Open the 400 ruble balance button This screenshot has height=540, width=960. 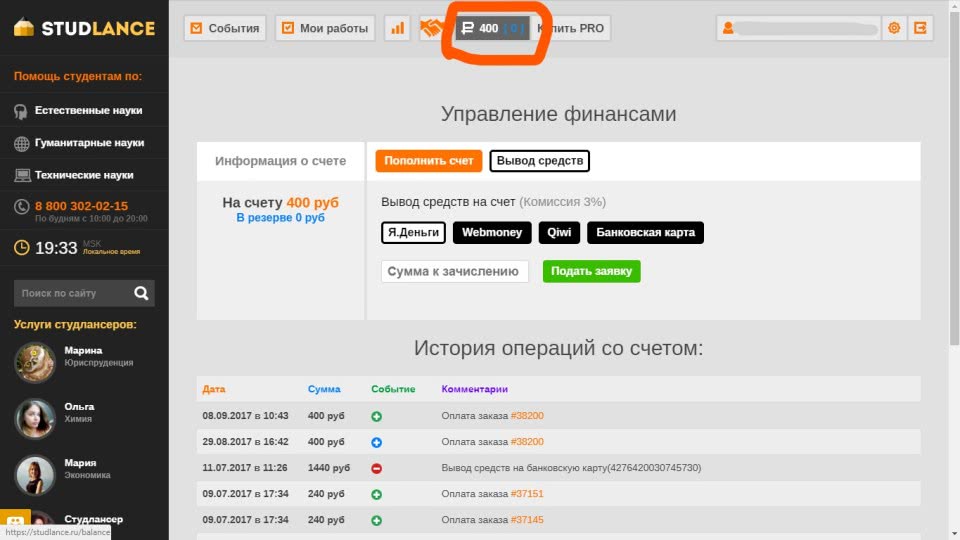491,28
